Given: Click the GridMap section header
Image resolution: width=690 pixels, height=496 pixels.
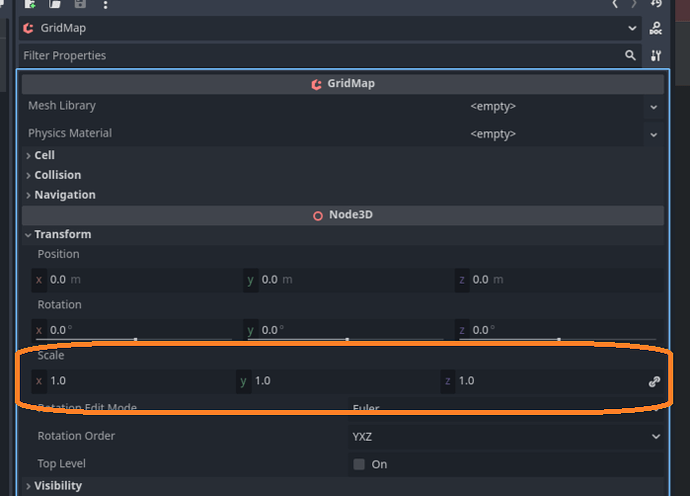Looking at the screenshot, I should click(x=343, y=84).
